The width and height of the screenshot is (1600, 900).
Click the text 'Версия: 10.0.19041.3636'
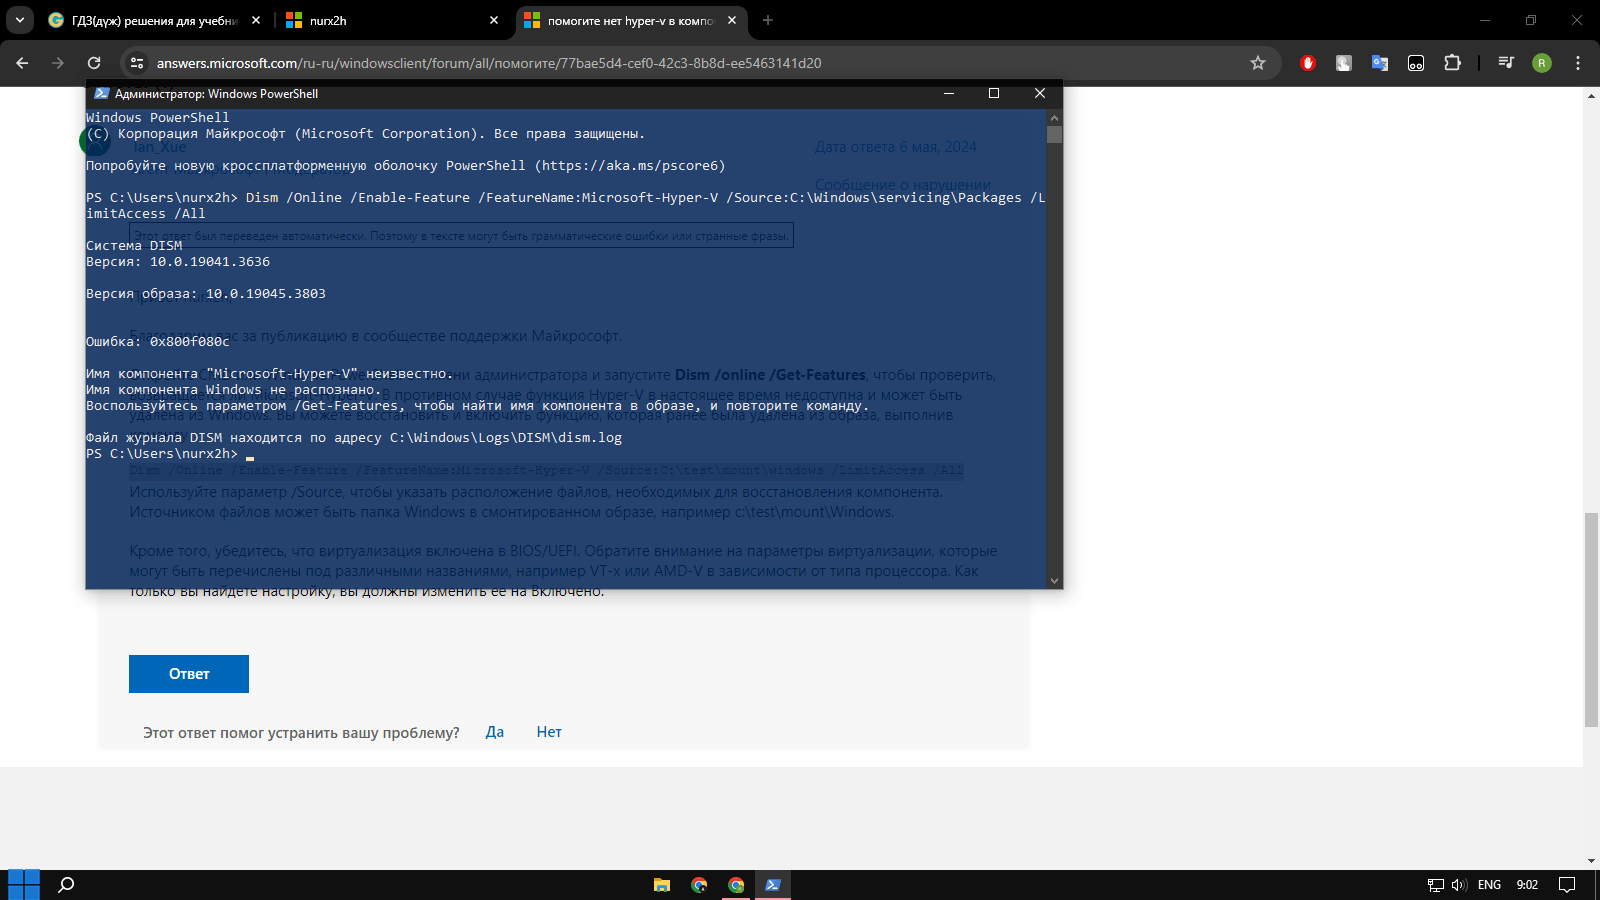pyautogui.click(x=178, y=262)
